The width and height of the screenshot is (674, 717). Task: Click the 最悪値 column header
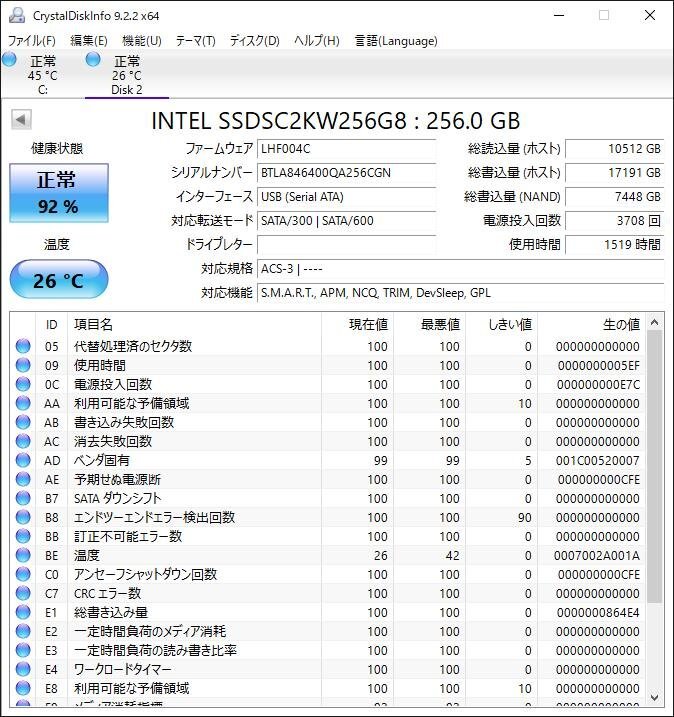click(x=429, y=324)
